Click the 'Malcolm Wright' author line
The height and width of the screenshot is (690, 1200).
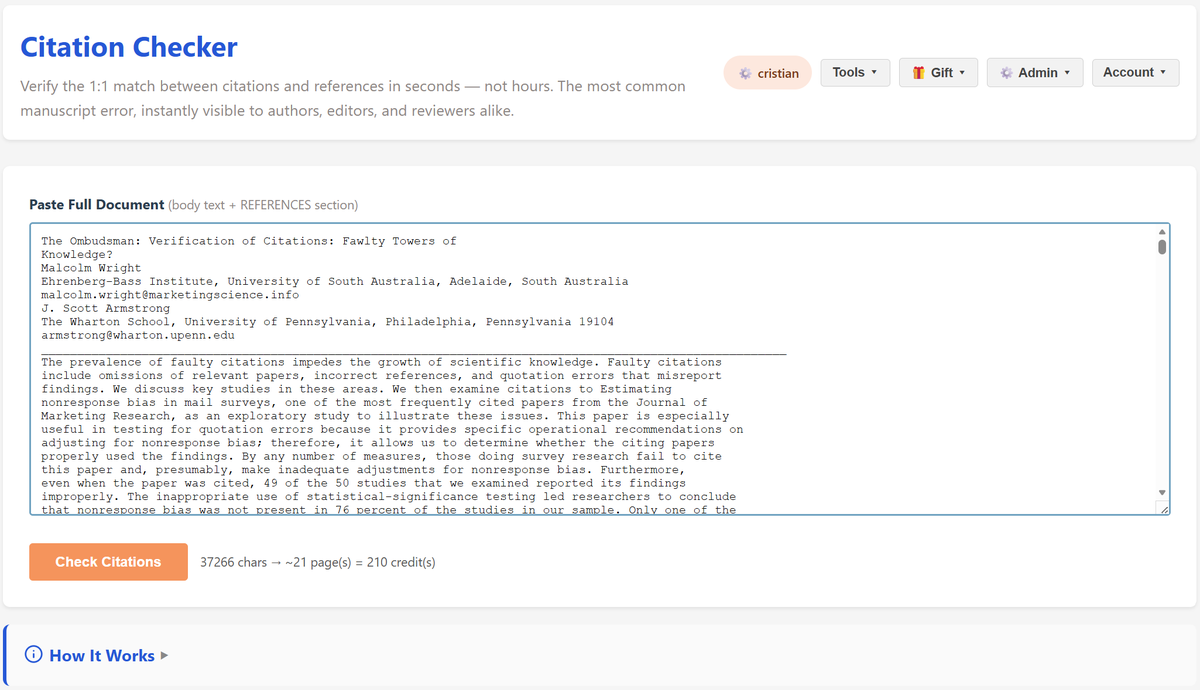pos(91,268)
